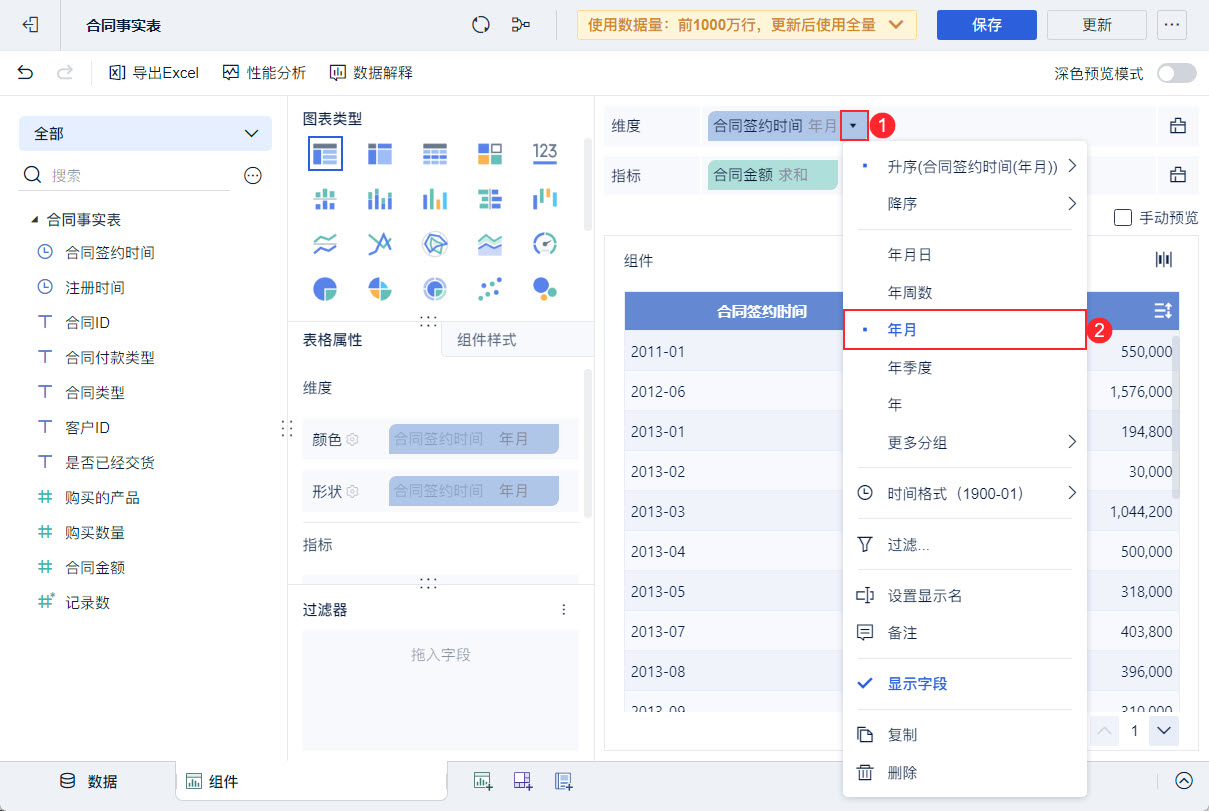
Task: Select the line chart type icon
Action: (x=325, y=243)
